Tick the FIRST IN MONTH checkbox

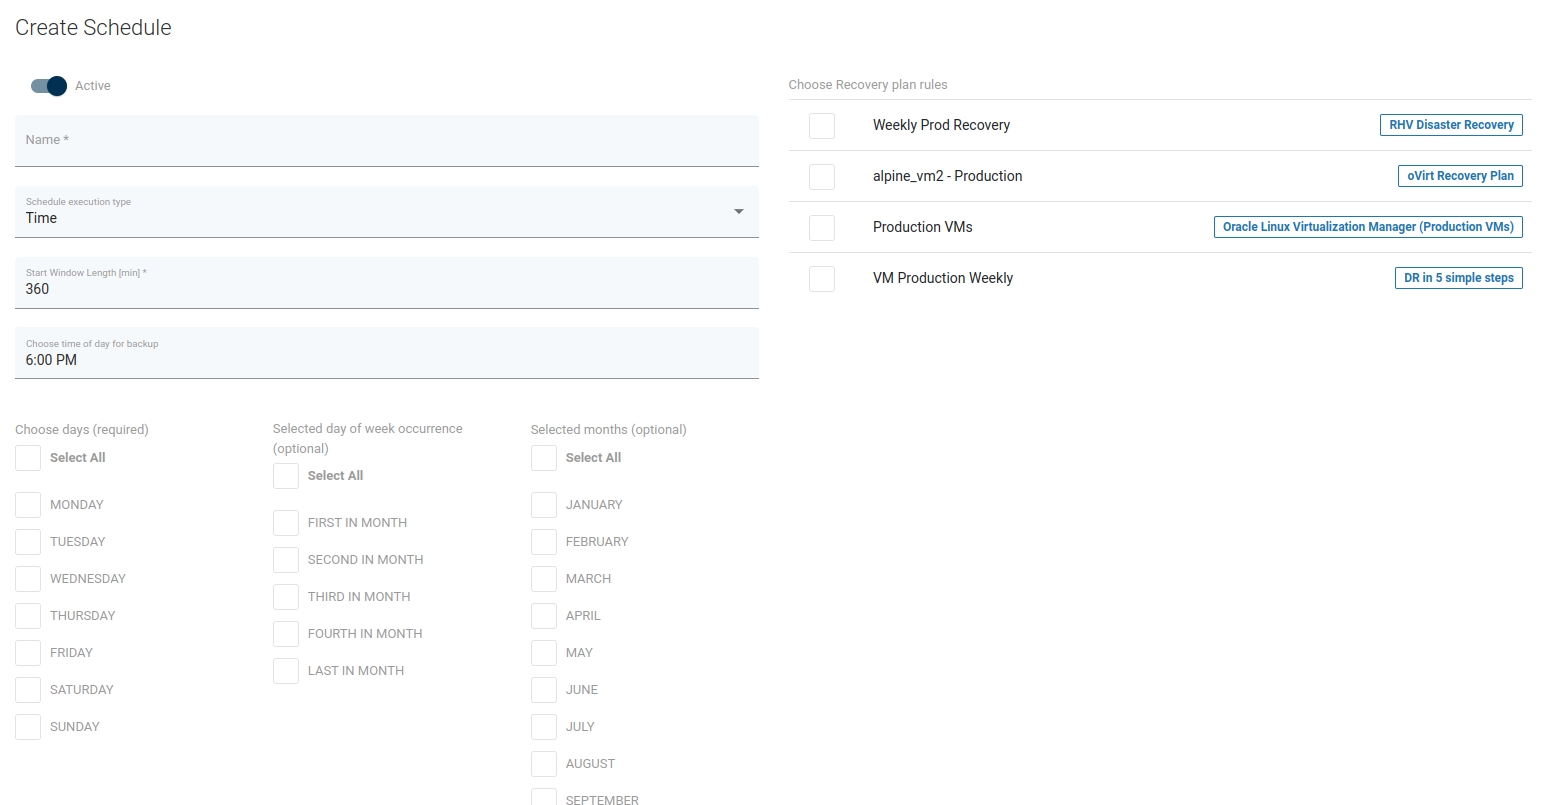[286, 523]
